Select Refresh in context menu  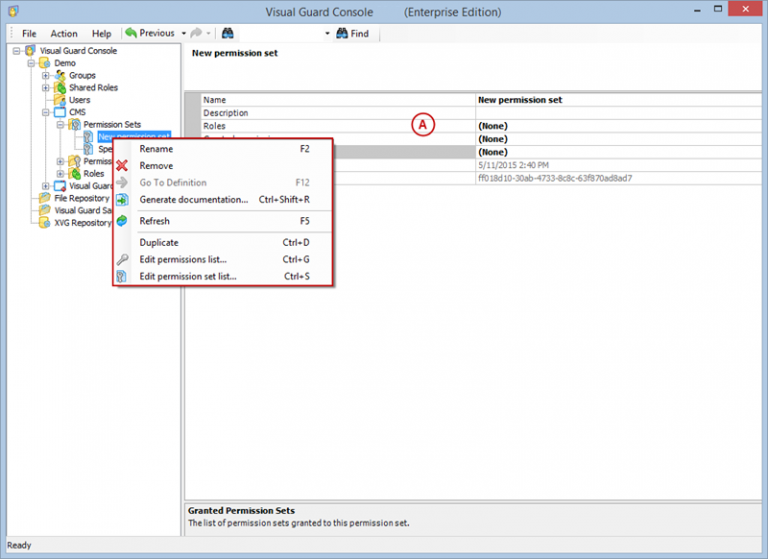tap(223, 221)
